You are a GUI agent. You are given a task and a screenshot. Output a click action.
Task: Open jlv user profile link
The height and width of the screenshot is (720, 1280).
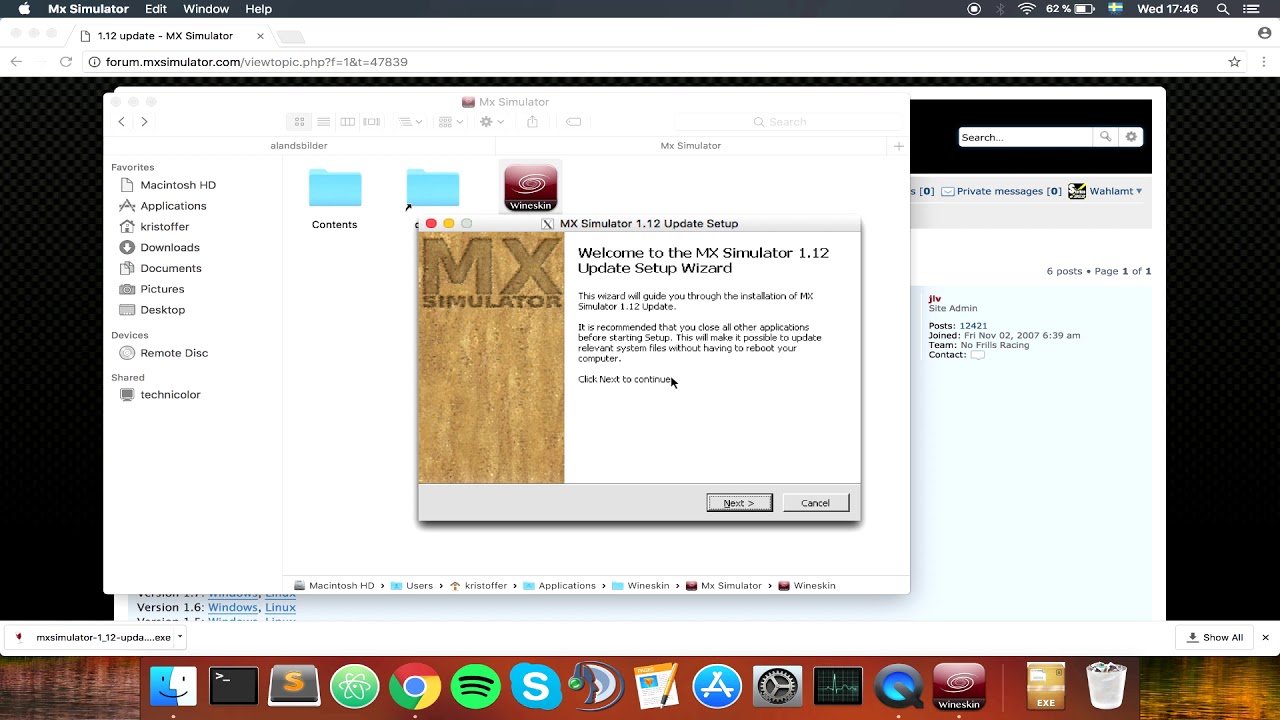coord(934,298)
